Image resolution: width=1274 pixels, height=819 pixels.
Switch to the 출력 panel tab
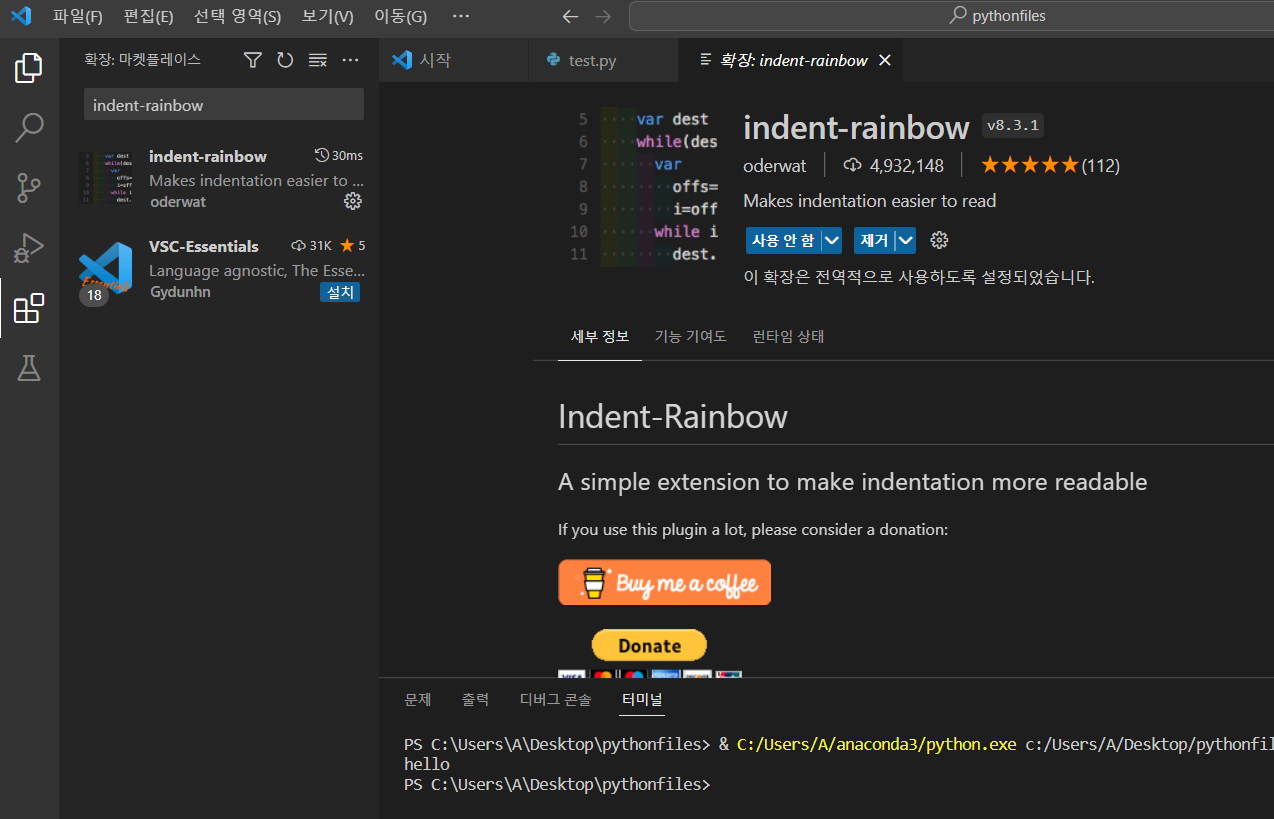[x=475, y=699]
